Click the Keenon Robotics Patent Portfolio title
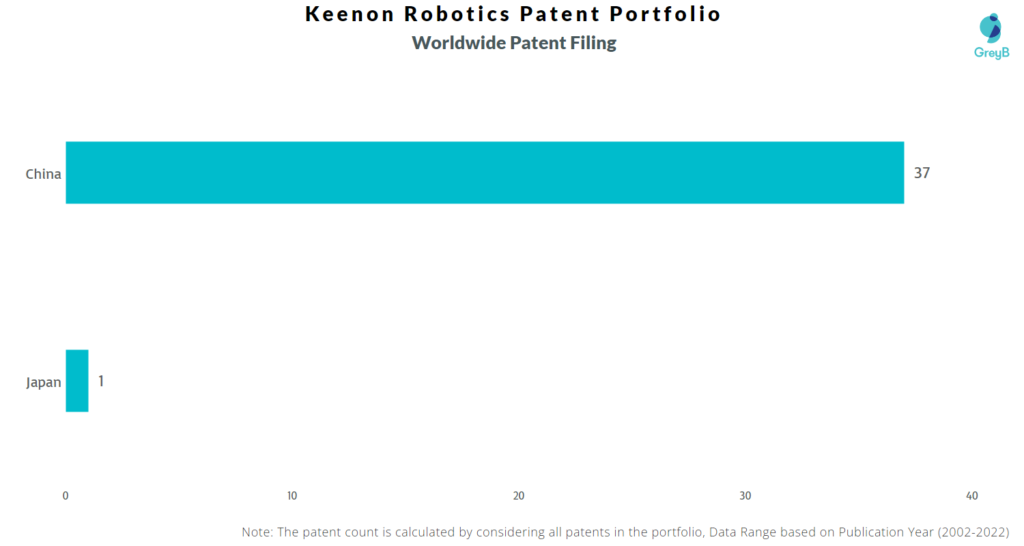1024x546 pixels. coord(513,14)
